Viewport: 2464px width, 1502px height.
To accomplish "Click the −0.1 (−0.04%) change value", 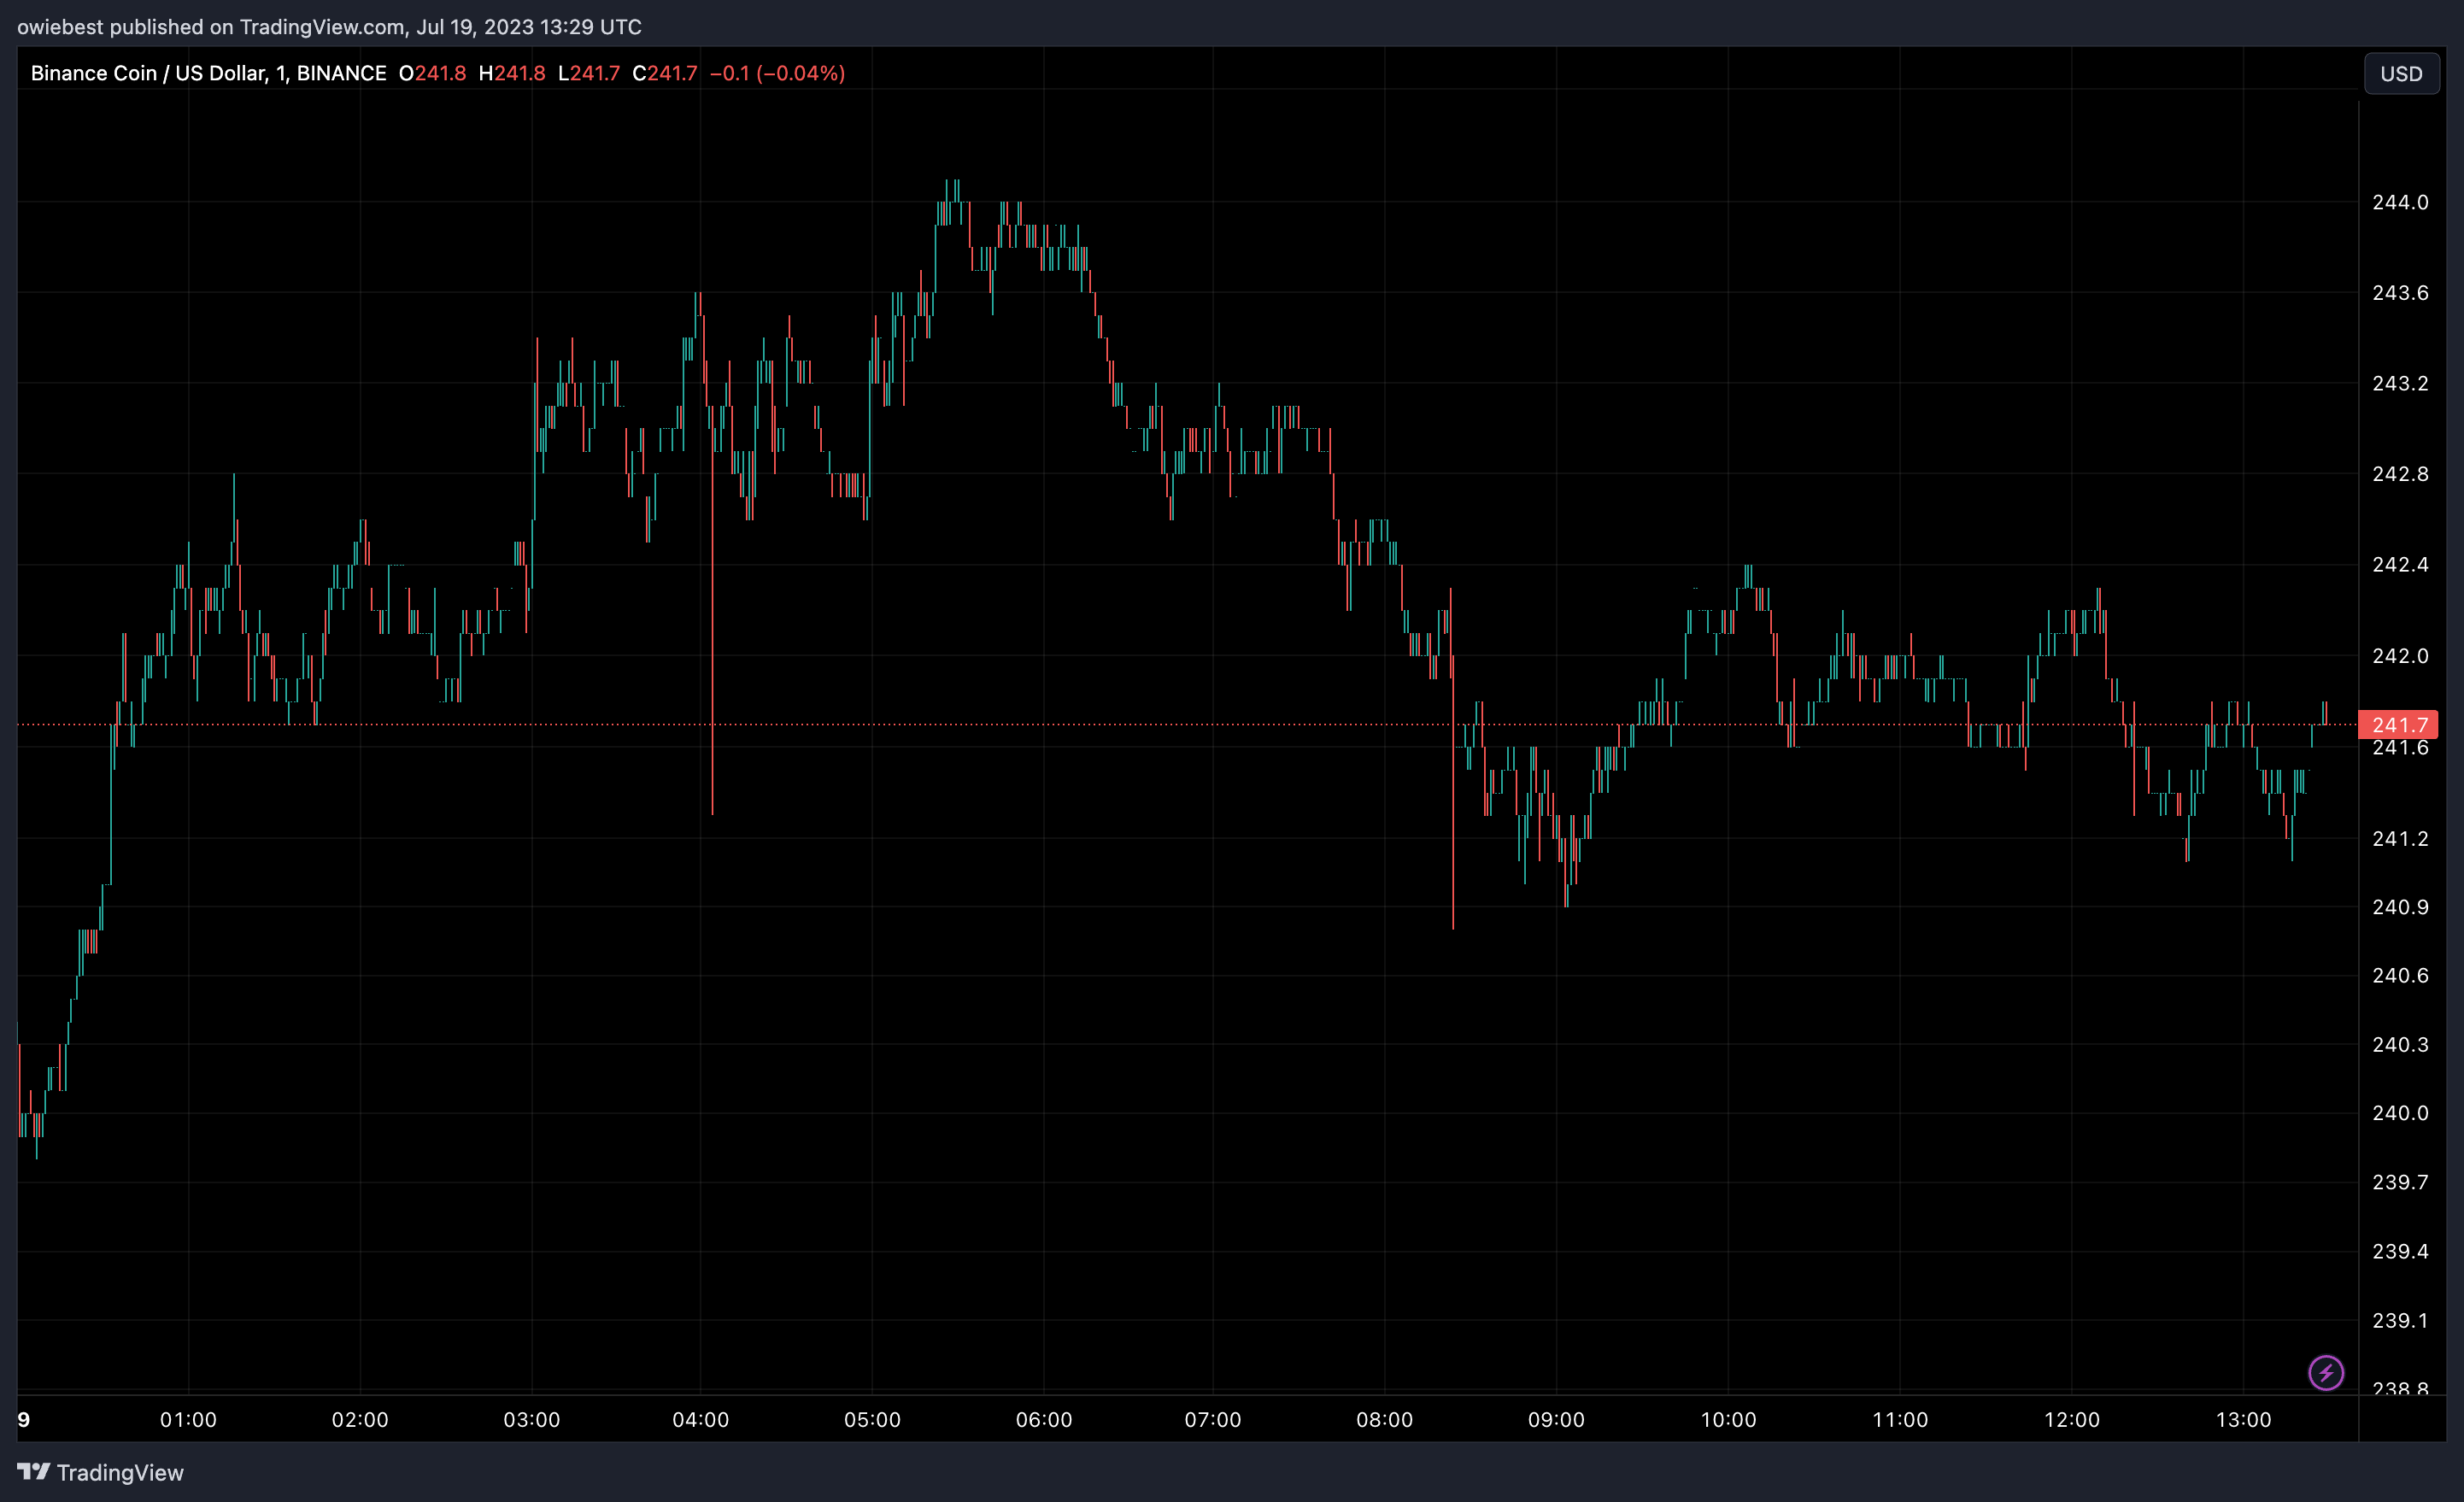I will point(777,73).
